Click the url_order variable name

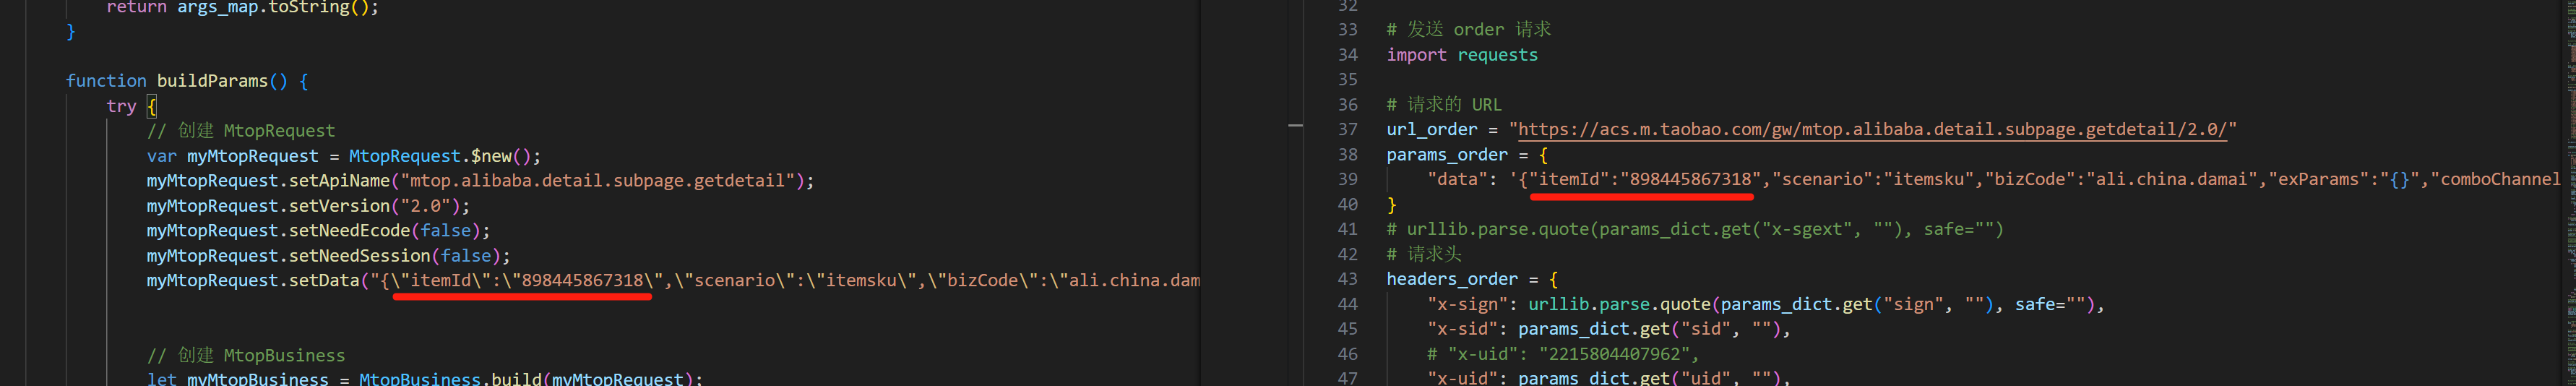[1431, 130]
